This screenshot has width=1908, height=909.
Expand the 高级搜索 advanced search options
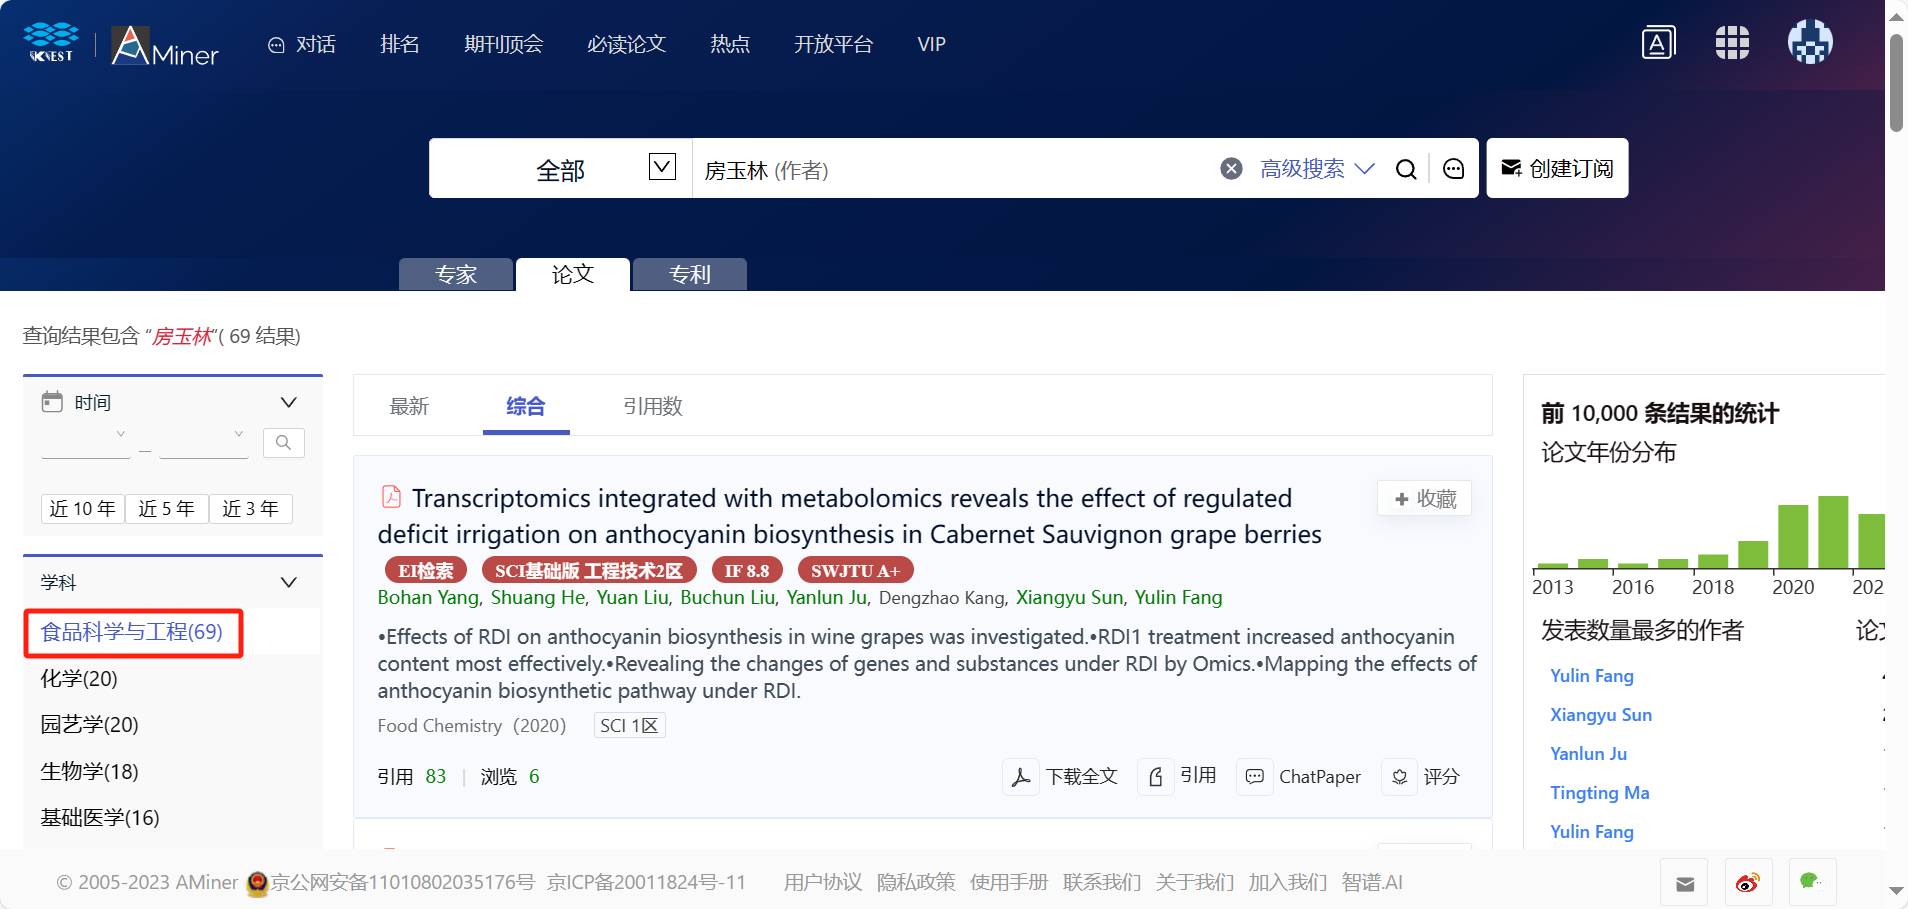tap(1316, 169)
